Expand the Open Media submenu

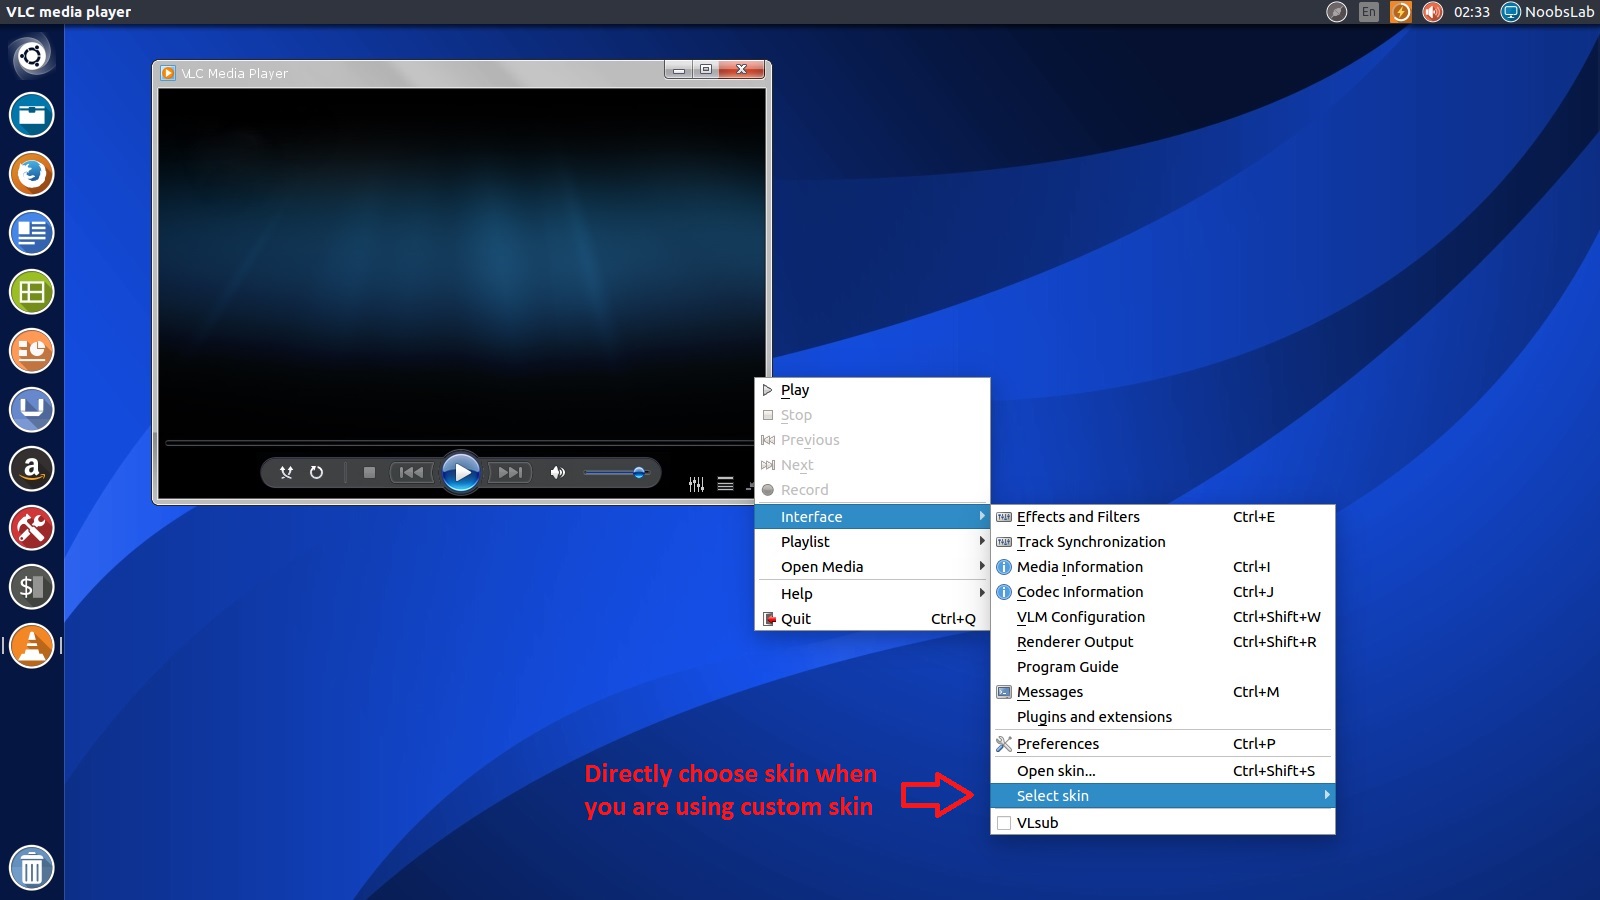(872, 567)
